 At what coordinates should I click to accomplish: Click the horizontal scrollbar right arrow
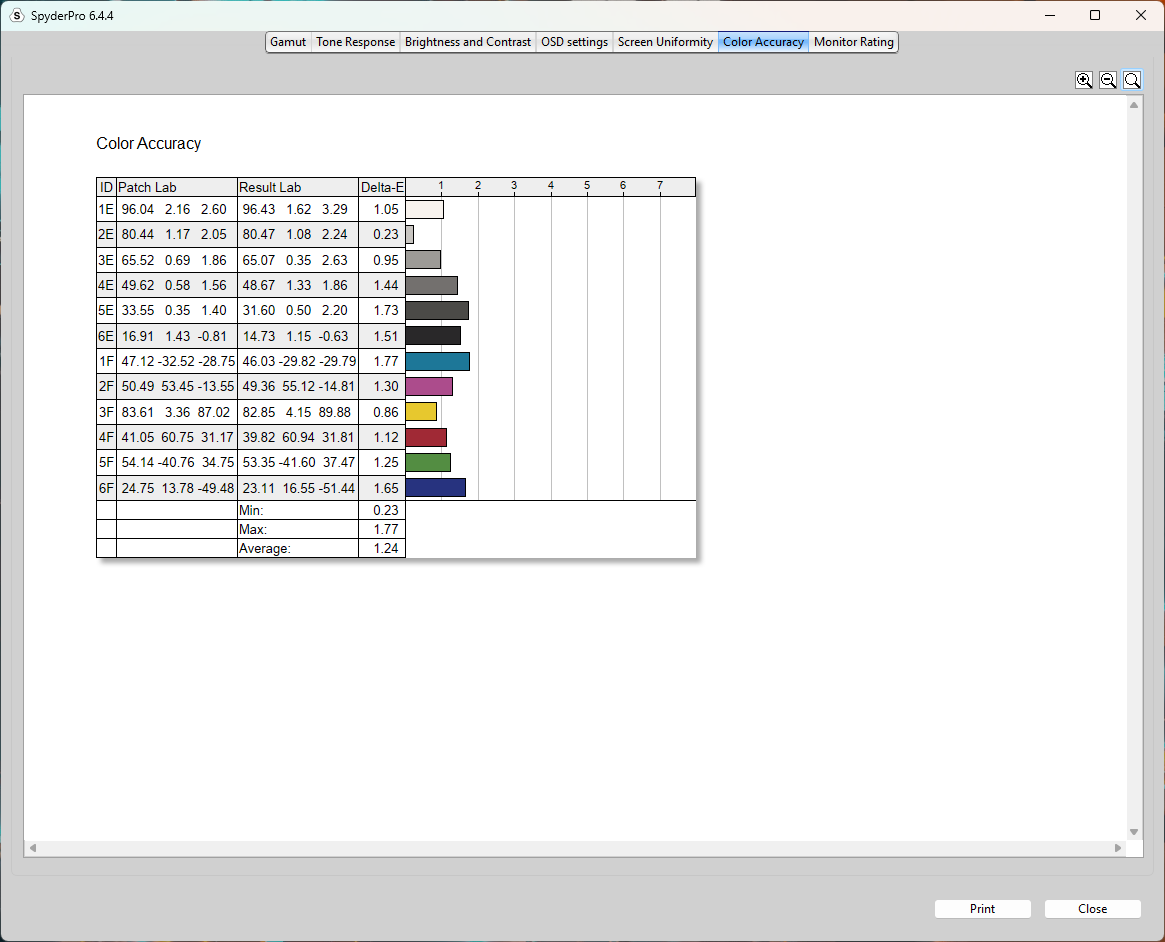[x=1117, y=848]
